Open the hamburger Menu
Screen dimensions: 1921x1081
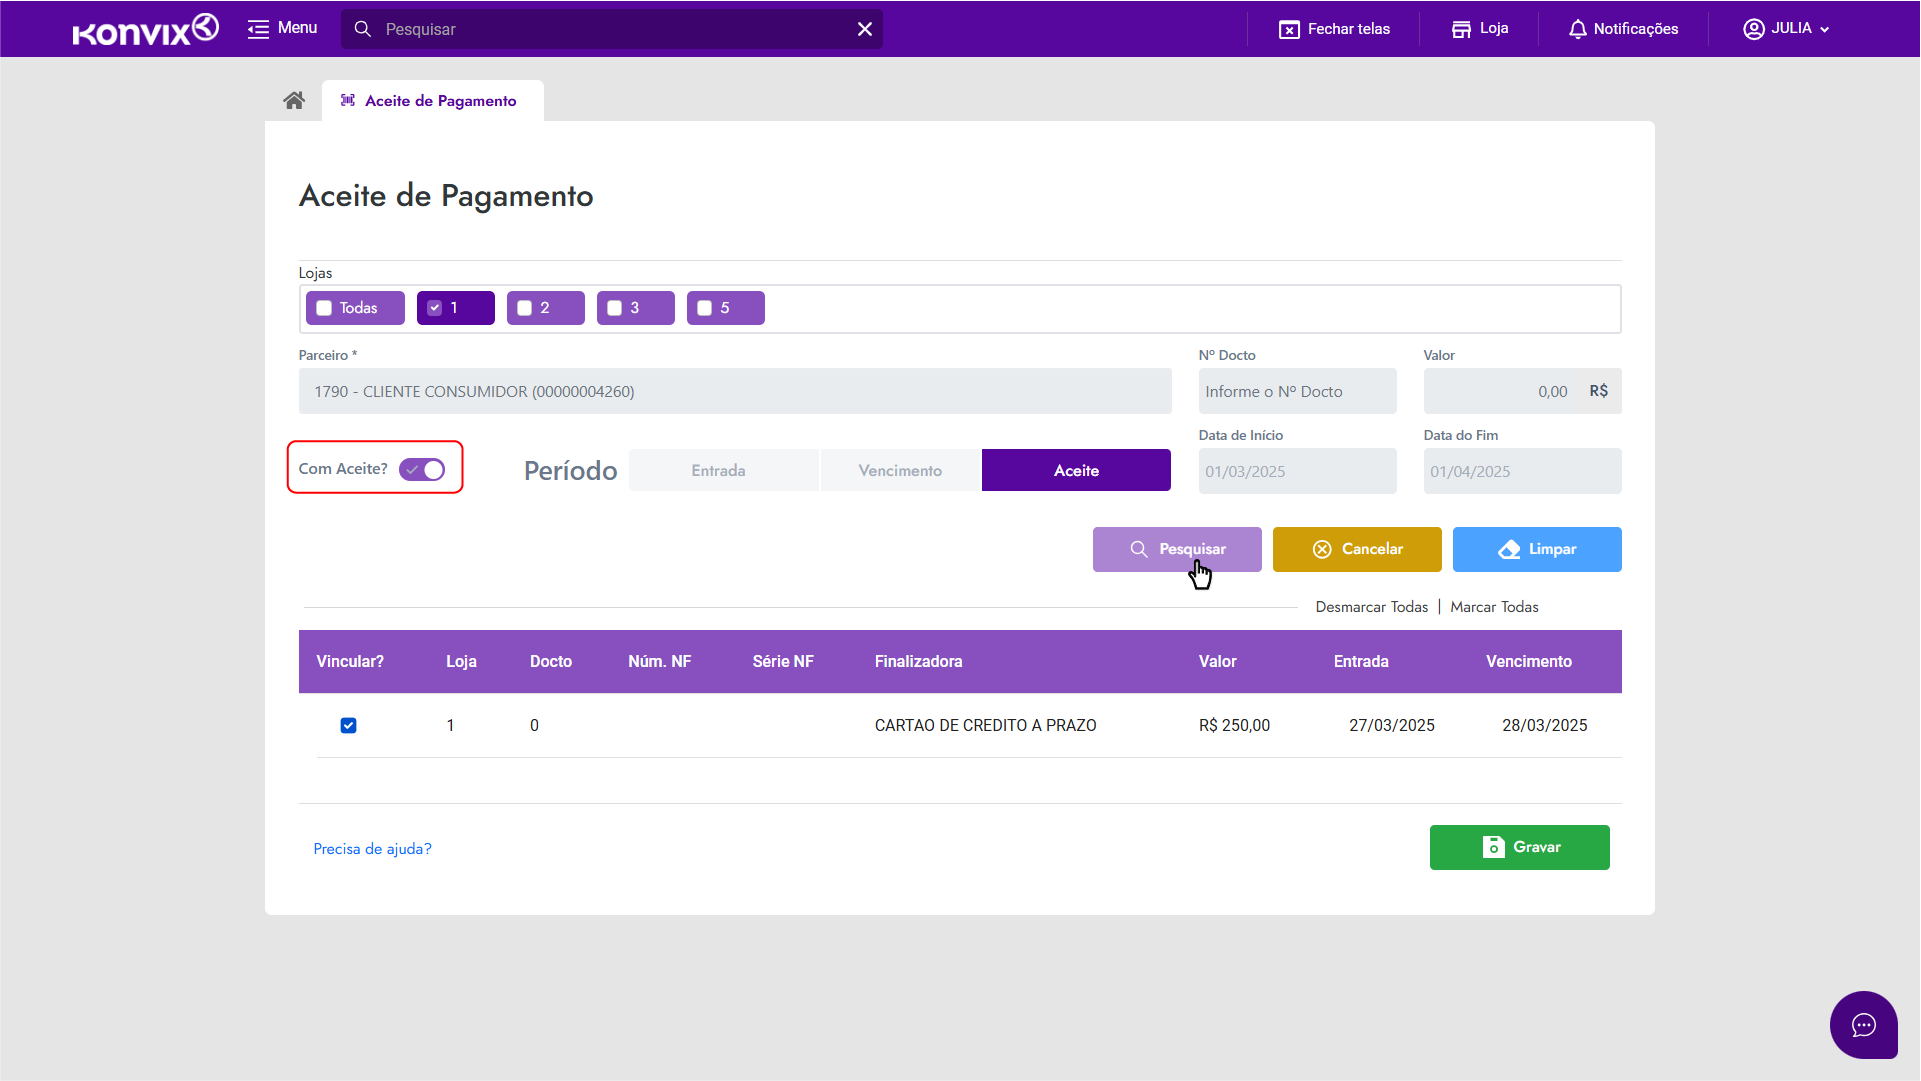[282, 28]
